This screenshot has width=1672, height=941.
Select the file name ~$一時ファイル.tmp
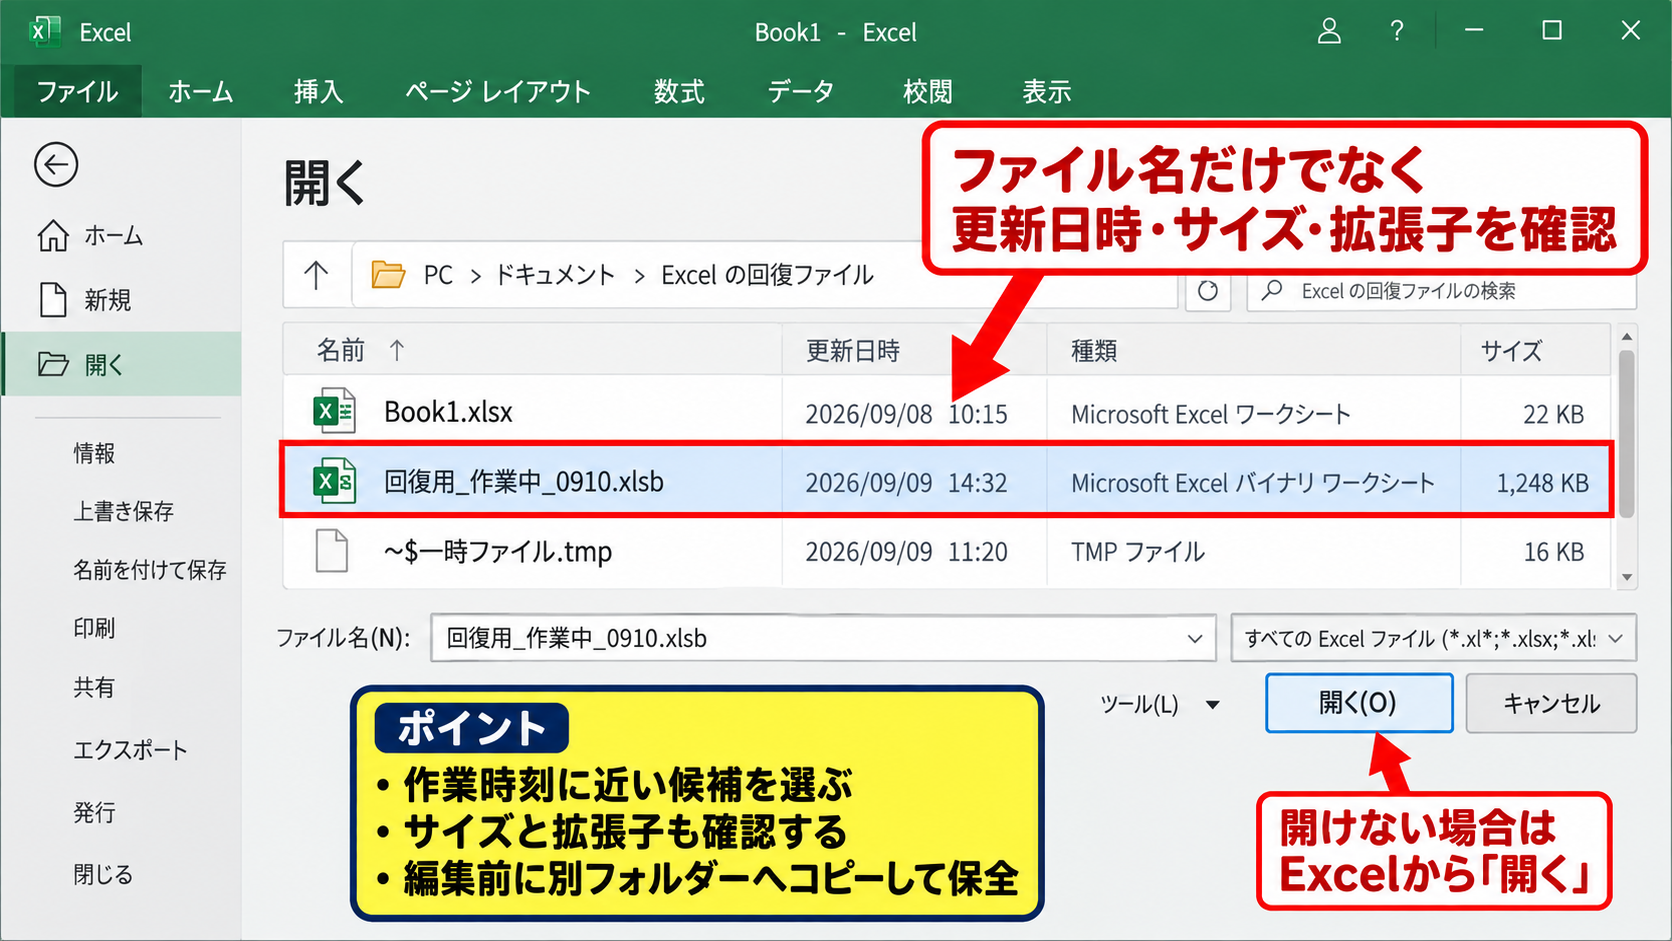tap(498, 552)
